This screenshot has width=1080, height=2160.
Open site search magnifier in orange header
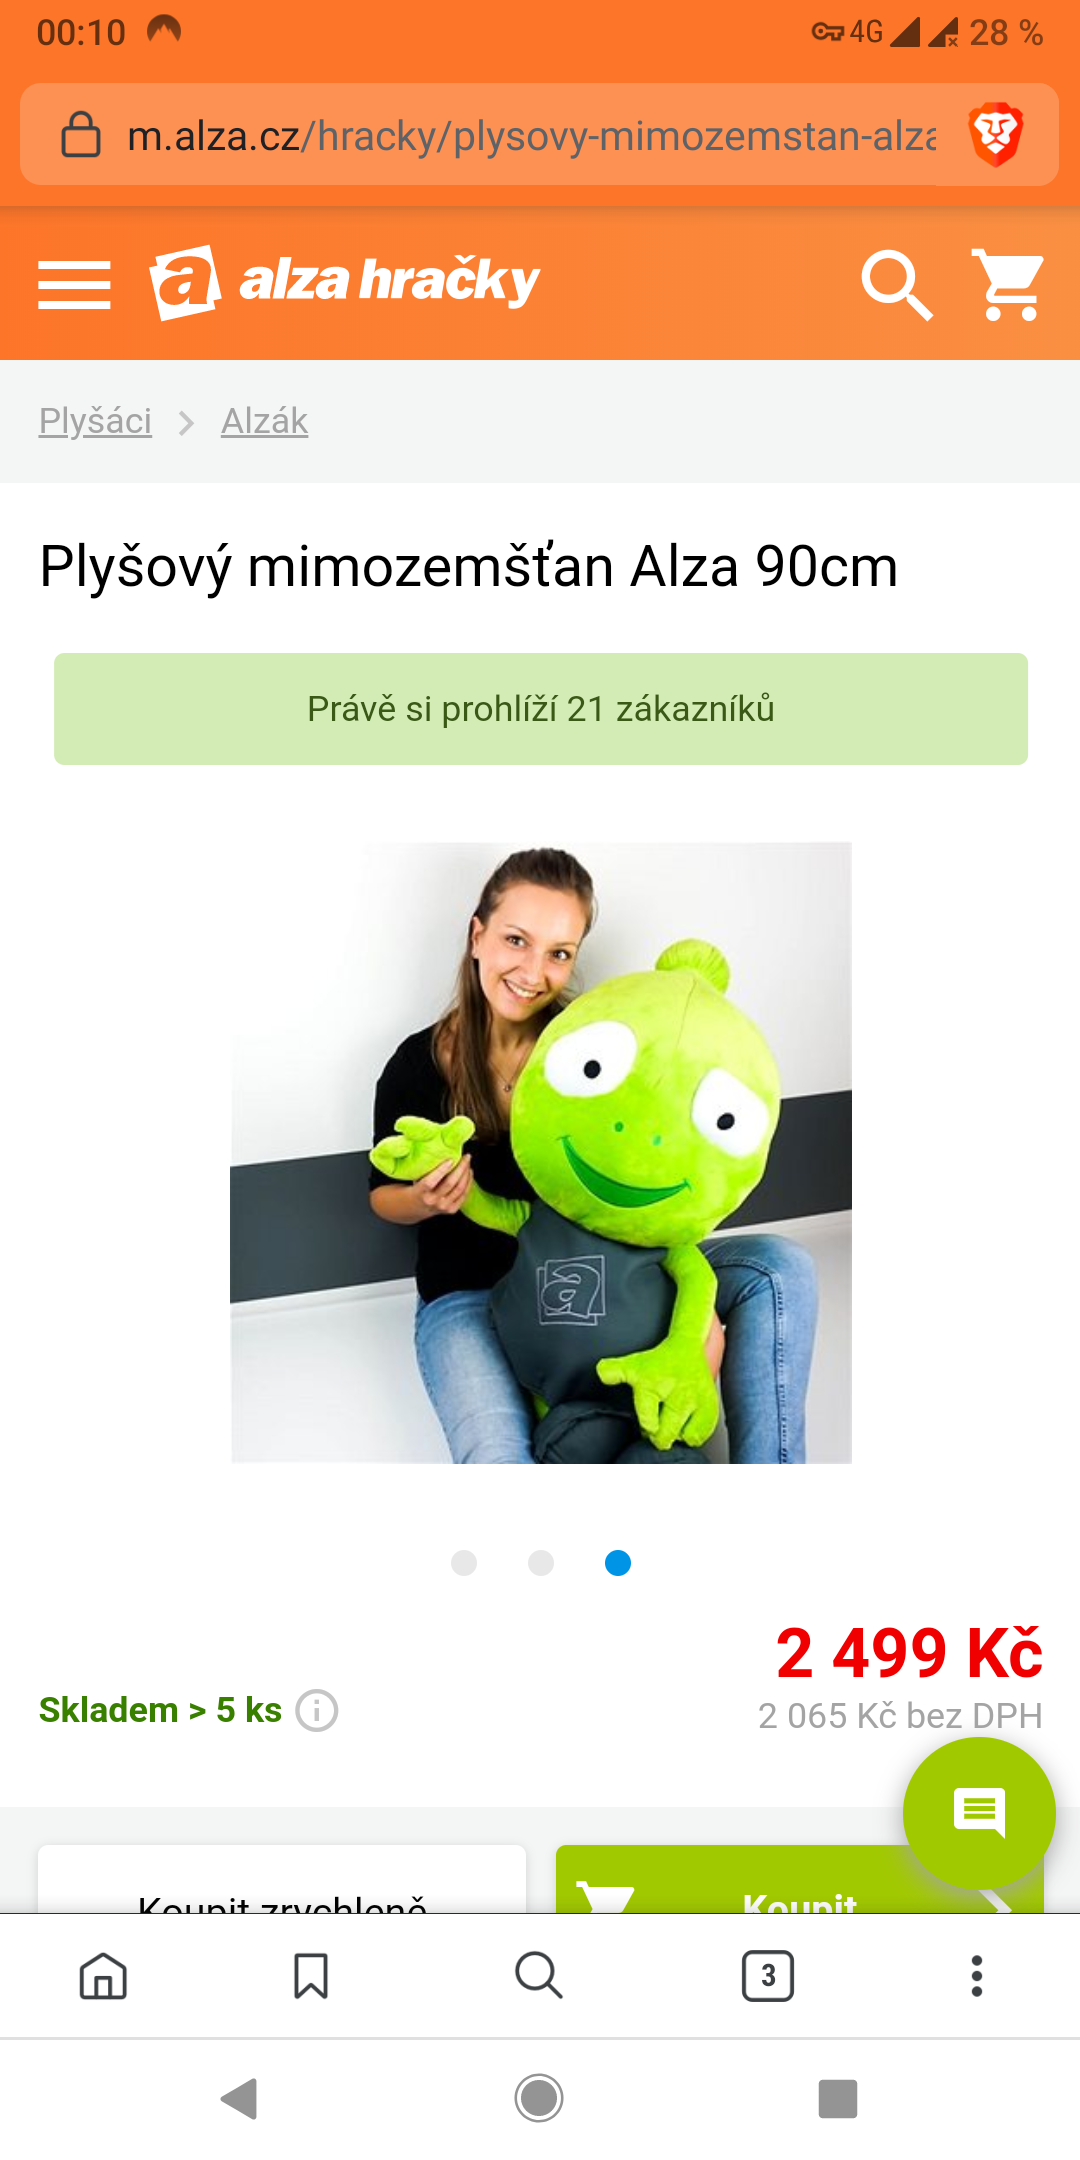pos(897,285)
